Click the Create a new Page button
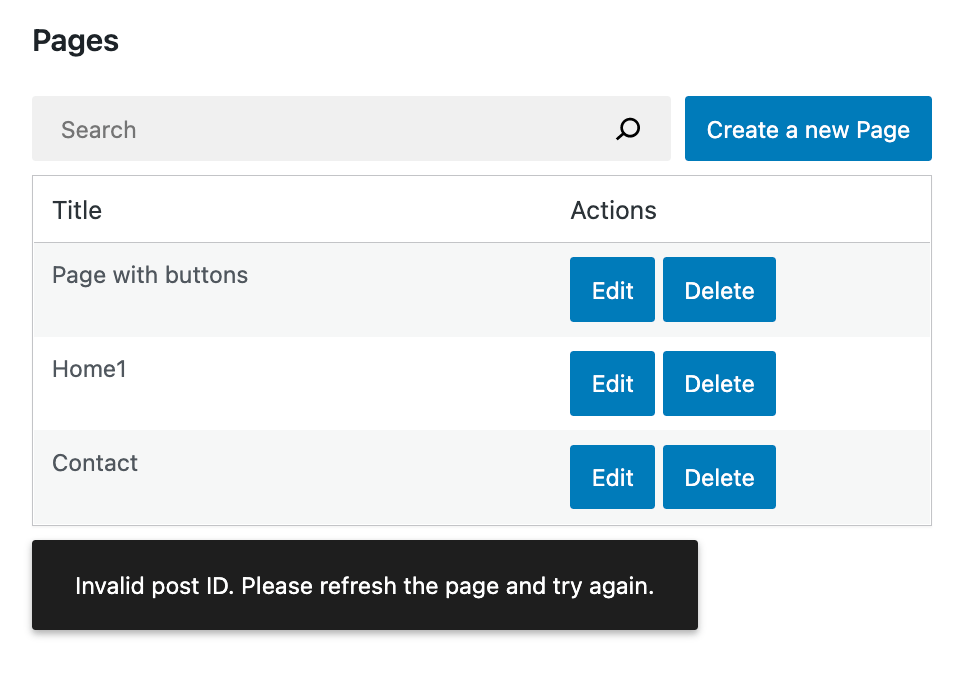This screenshot has width=966, height=682. 808,129
